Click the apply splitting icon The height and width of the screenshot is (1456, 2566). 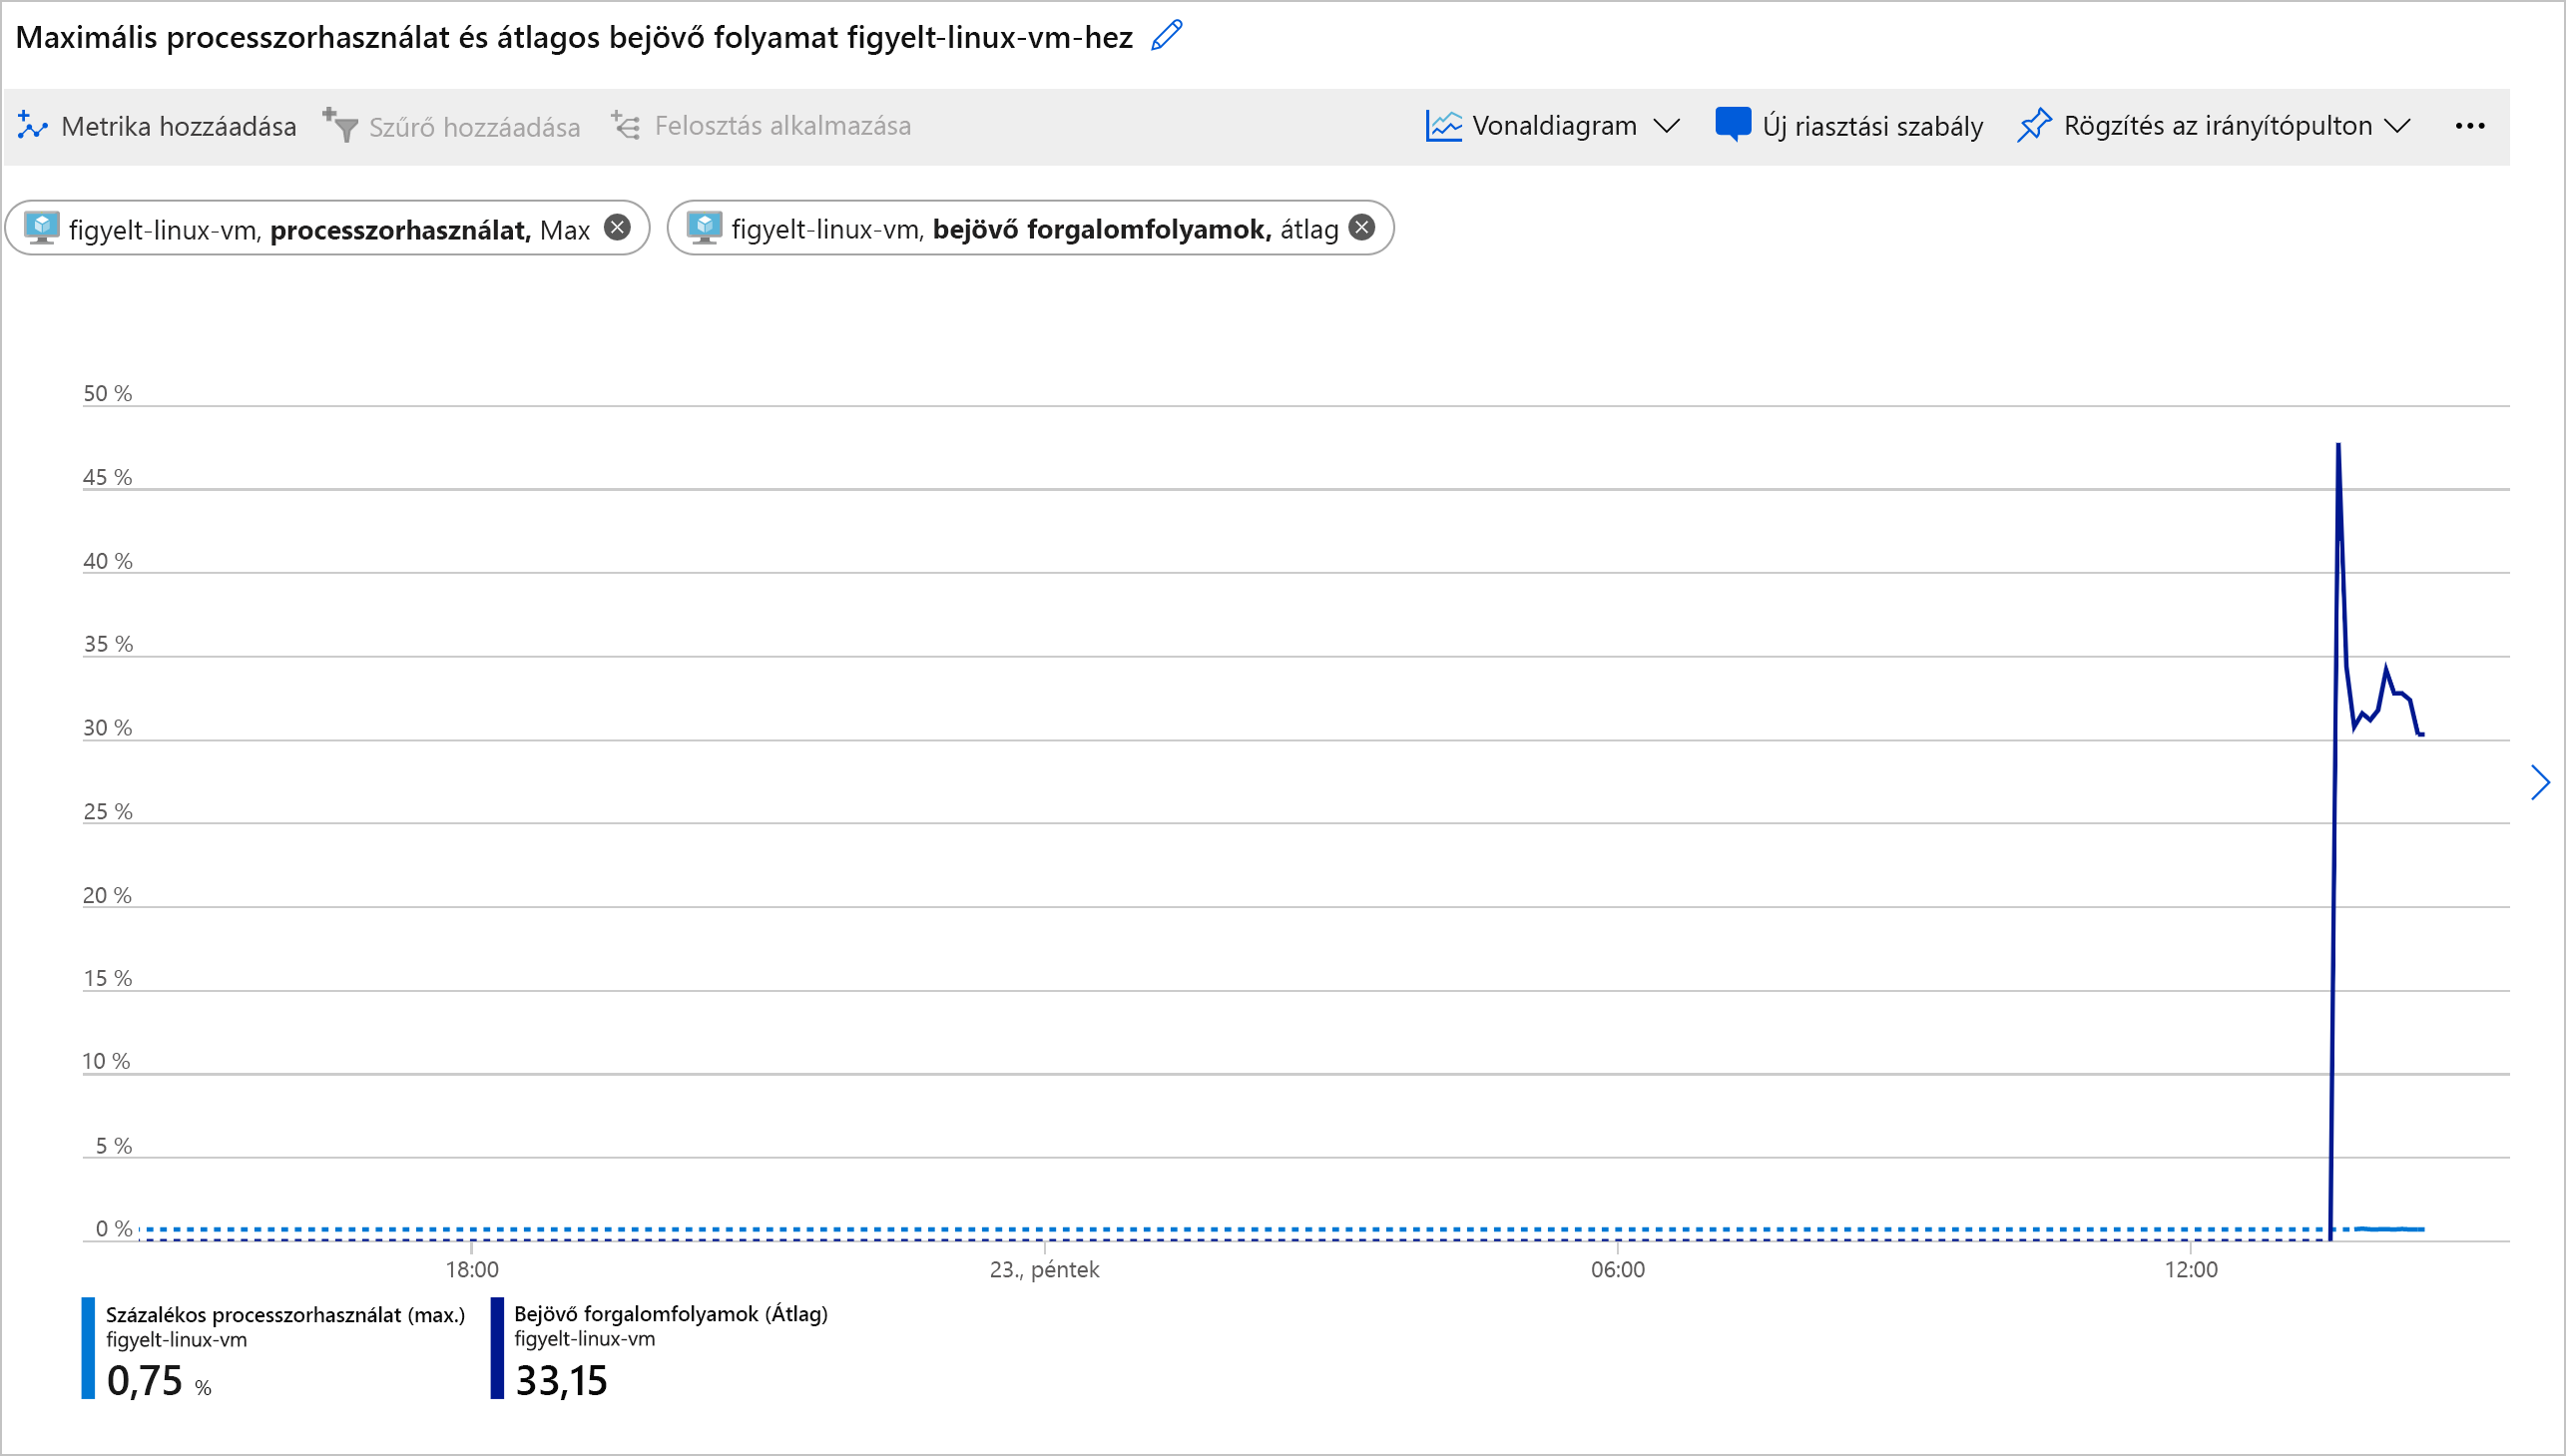[626, 126]
